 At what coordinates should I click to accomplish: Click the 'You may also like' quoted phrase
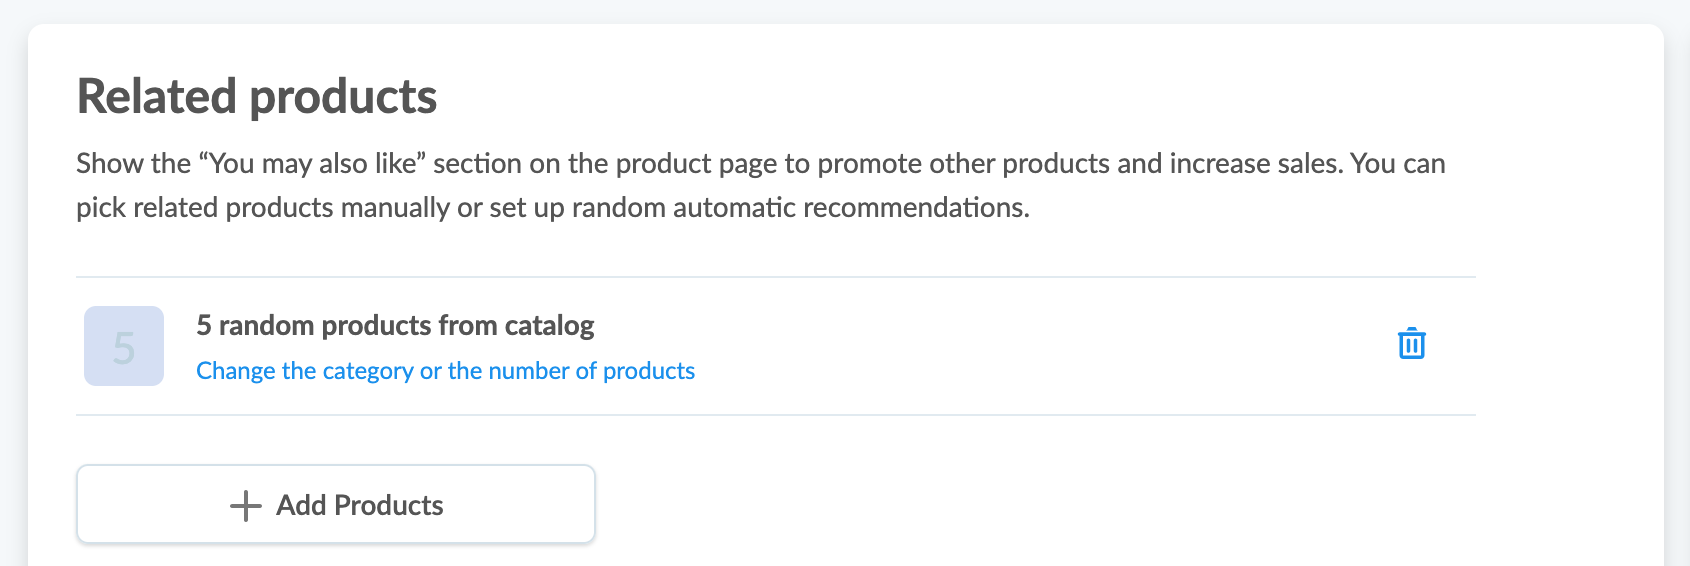tap(314, 164)
